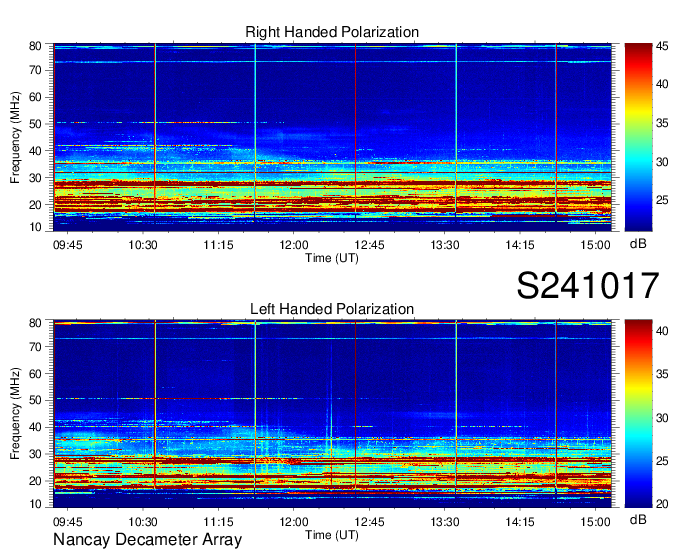
Task: Click the right-handed spectrogram plot
Action: [x=332, y=137]
